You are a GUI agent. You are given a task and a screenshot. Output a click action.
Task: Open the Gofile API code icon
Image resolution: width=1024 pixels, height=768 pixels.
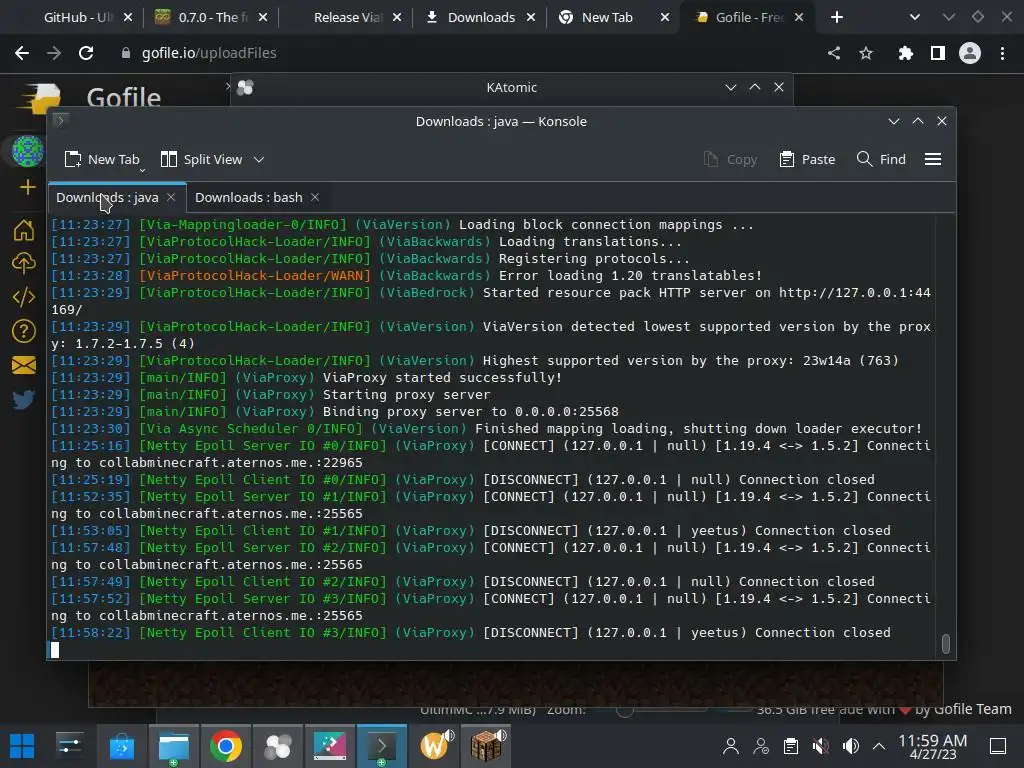coord(24,297)
